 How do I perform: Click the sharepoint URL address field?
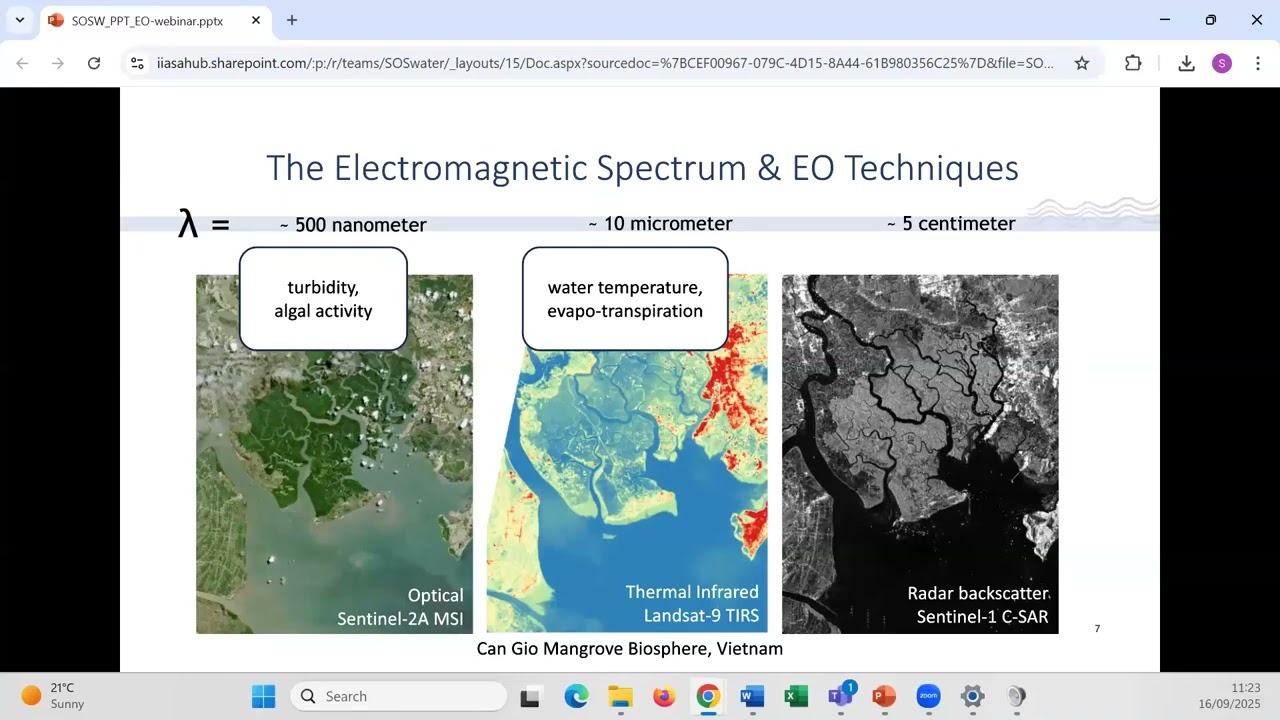coord(605,63)
